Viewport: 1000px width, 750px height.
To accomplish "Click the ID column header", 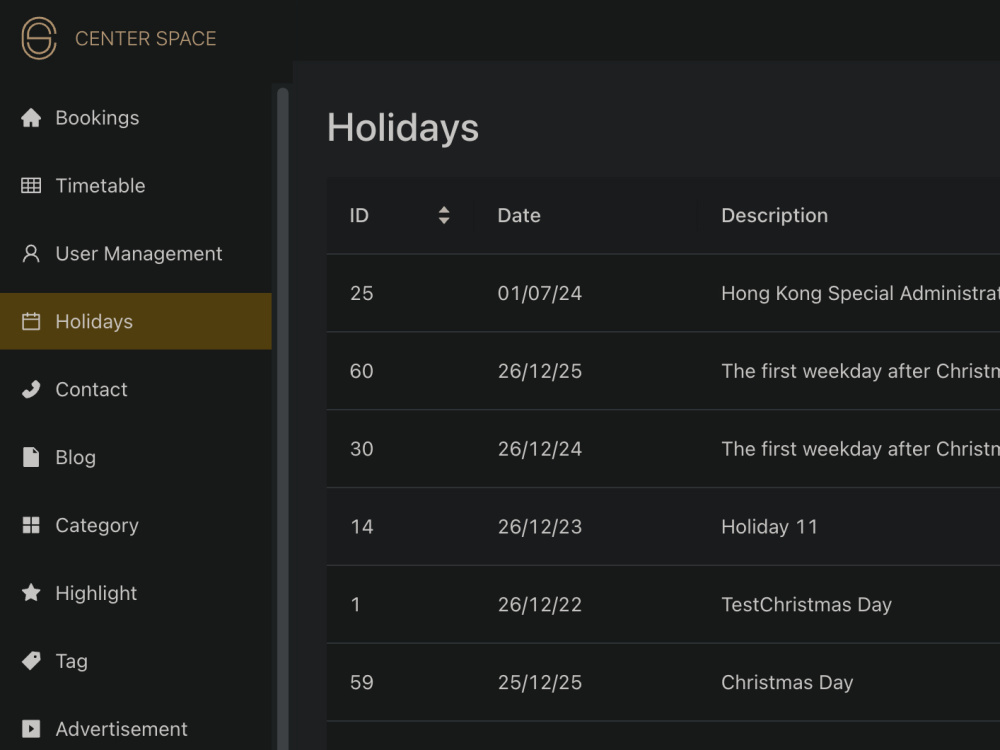I will pyautogui.click(x=400, y=216).
